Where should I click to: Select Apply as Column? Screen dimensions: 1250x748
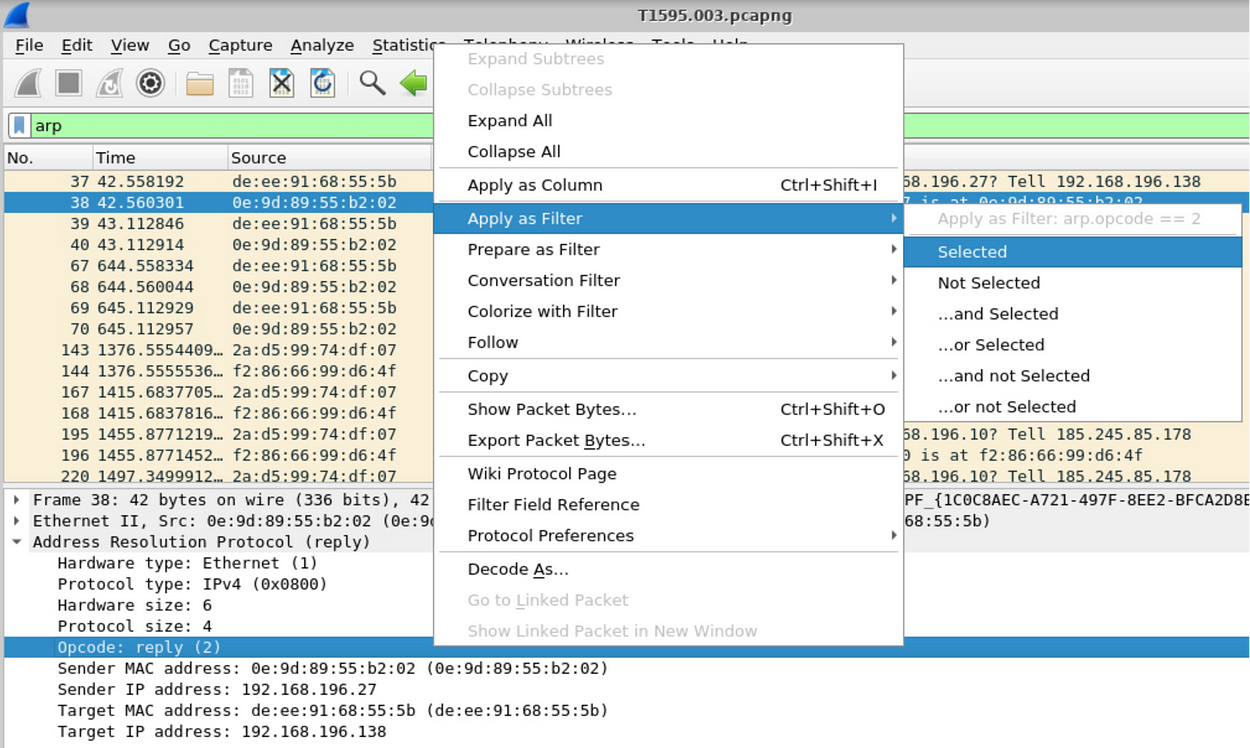(668, 185)
